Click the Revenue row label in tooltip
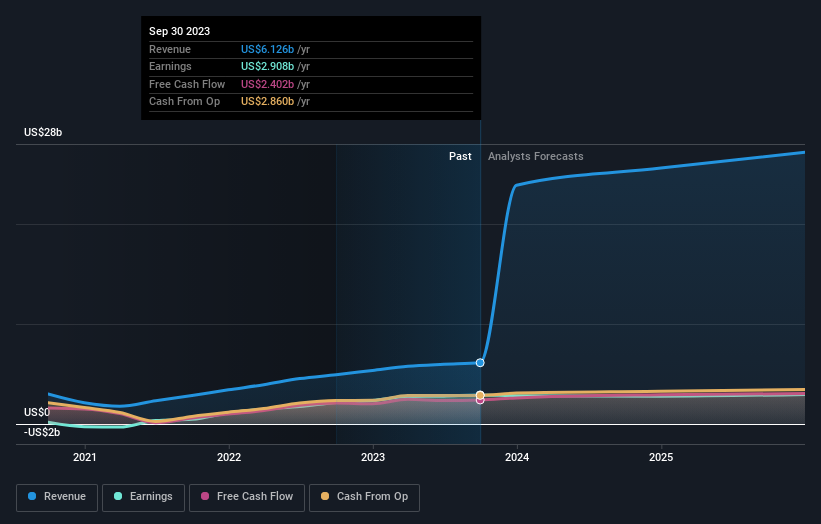This screenshot has height=524, width=821. click(x=170, y=49)
